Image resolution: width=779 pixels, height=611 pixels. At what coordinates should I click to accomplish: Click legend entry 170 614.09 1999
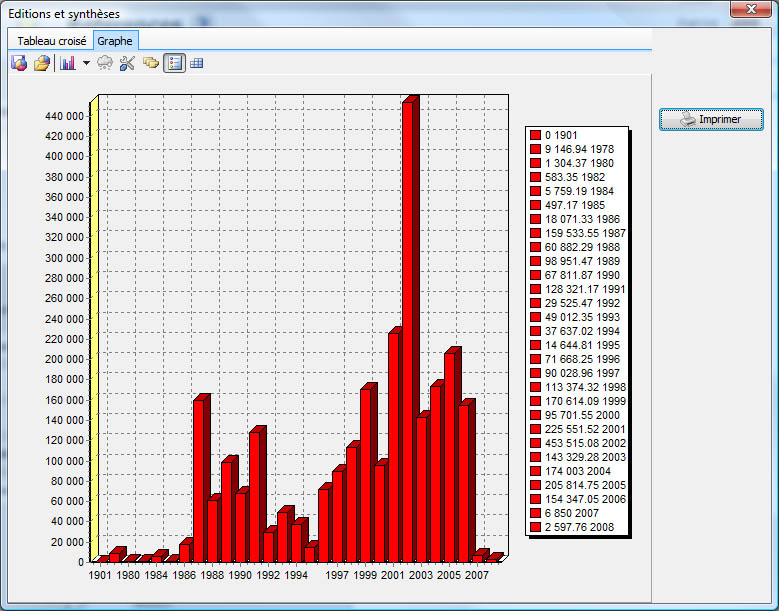tap(578, 401)
